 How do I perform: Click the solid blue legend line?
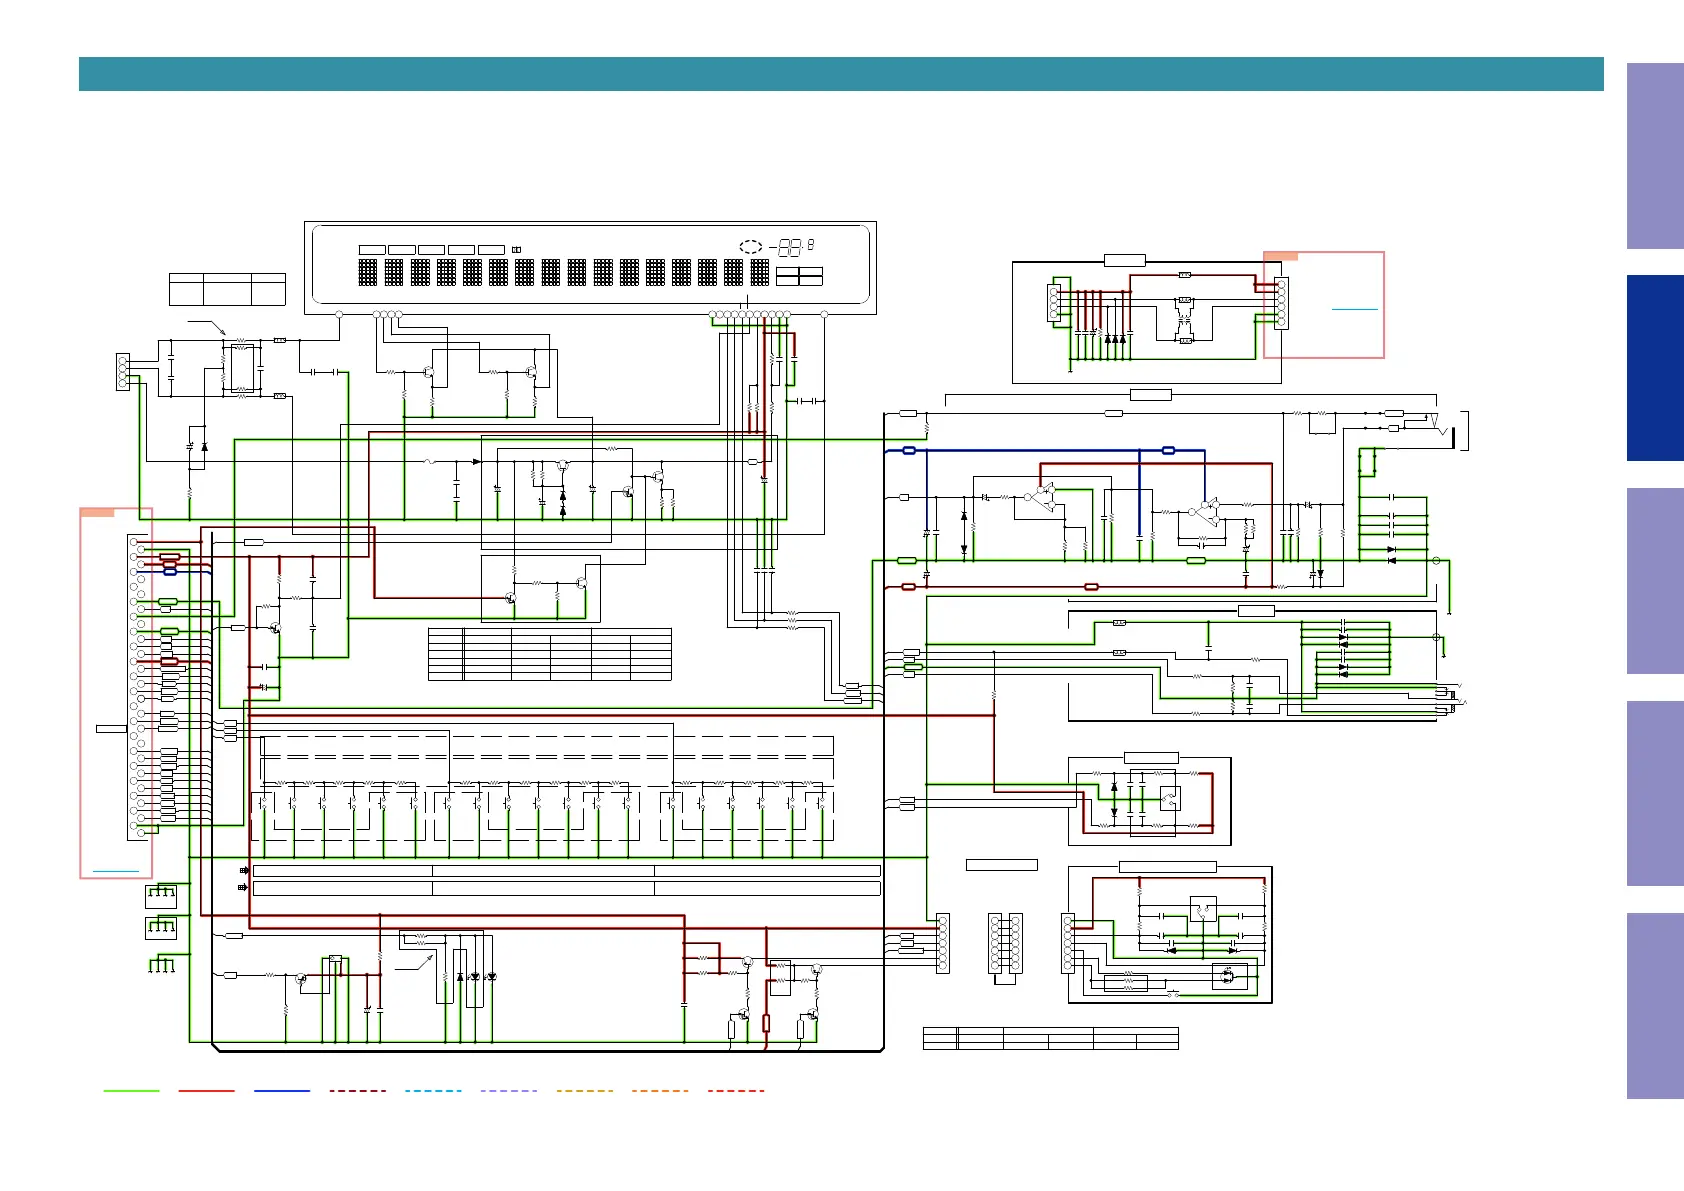pos(282,1091)
